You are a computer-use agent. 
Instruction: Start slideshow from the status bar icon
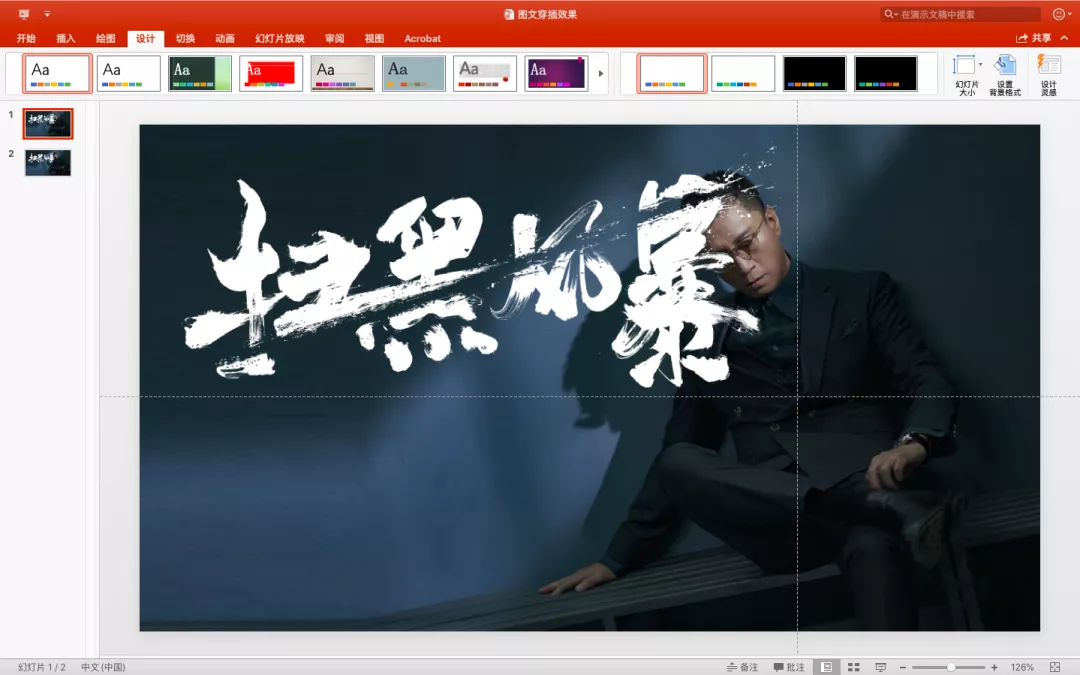point(880,667)
